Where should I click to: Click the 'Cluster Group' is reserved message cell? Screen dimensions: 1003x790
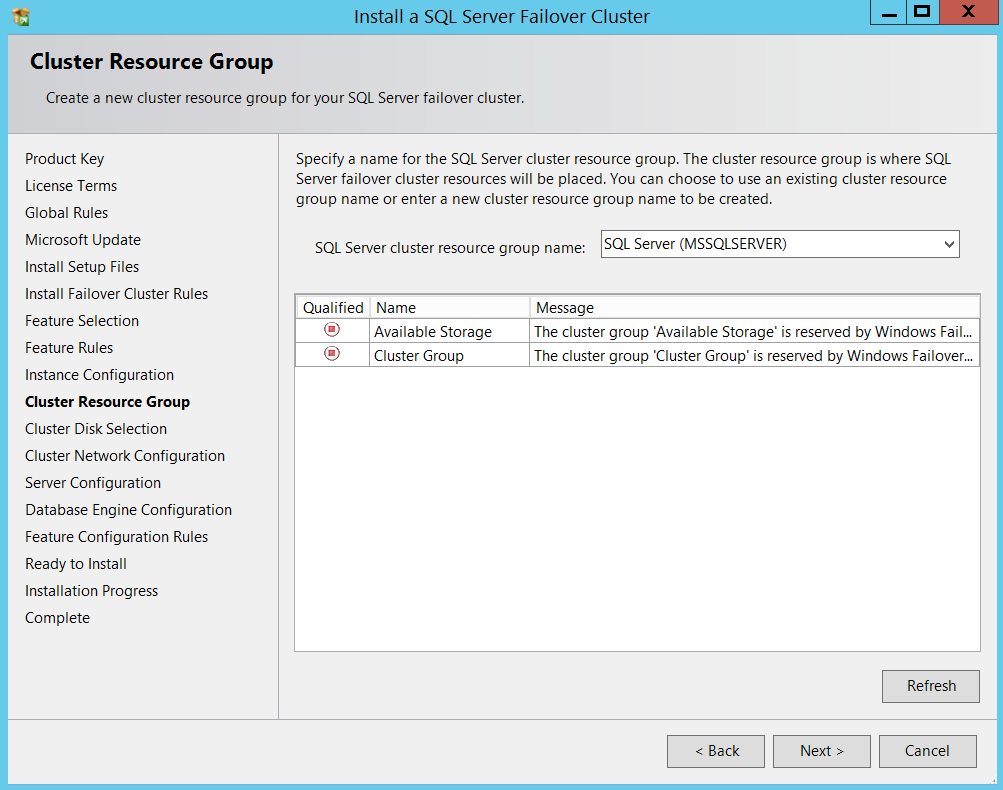(755, 356)
